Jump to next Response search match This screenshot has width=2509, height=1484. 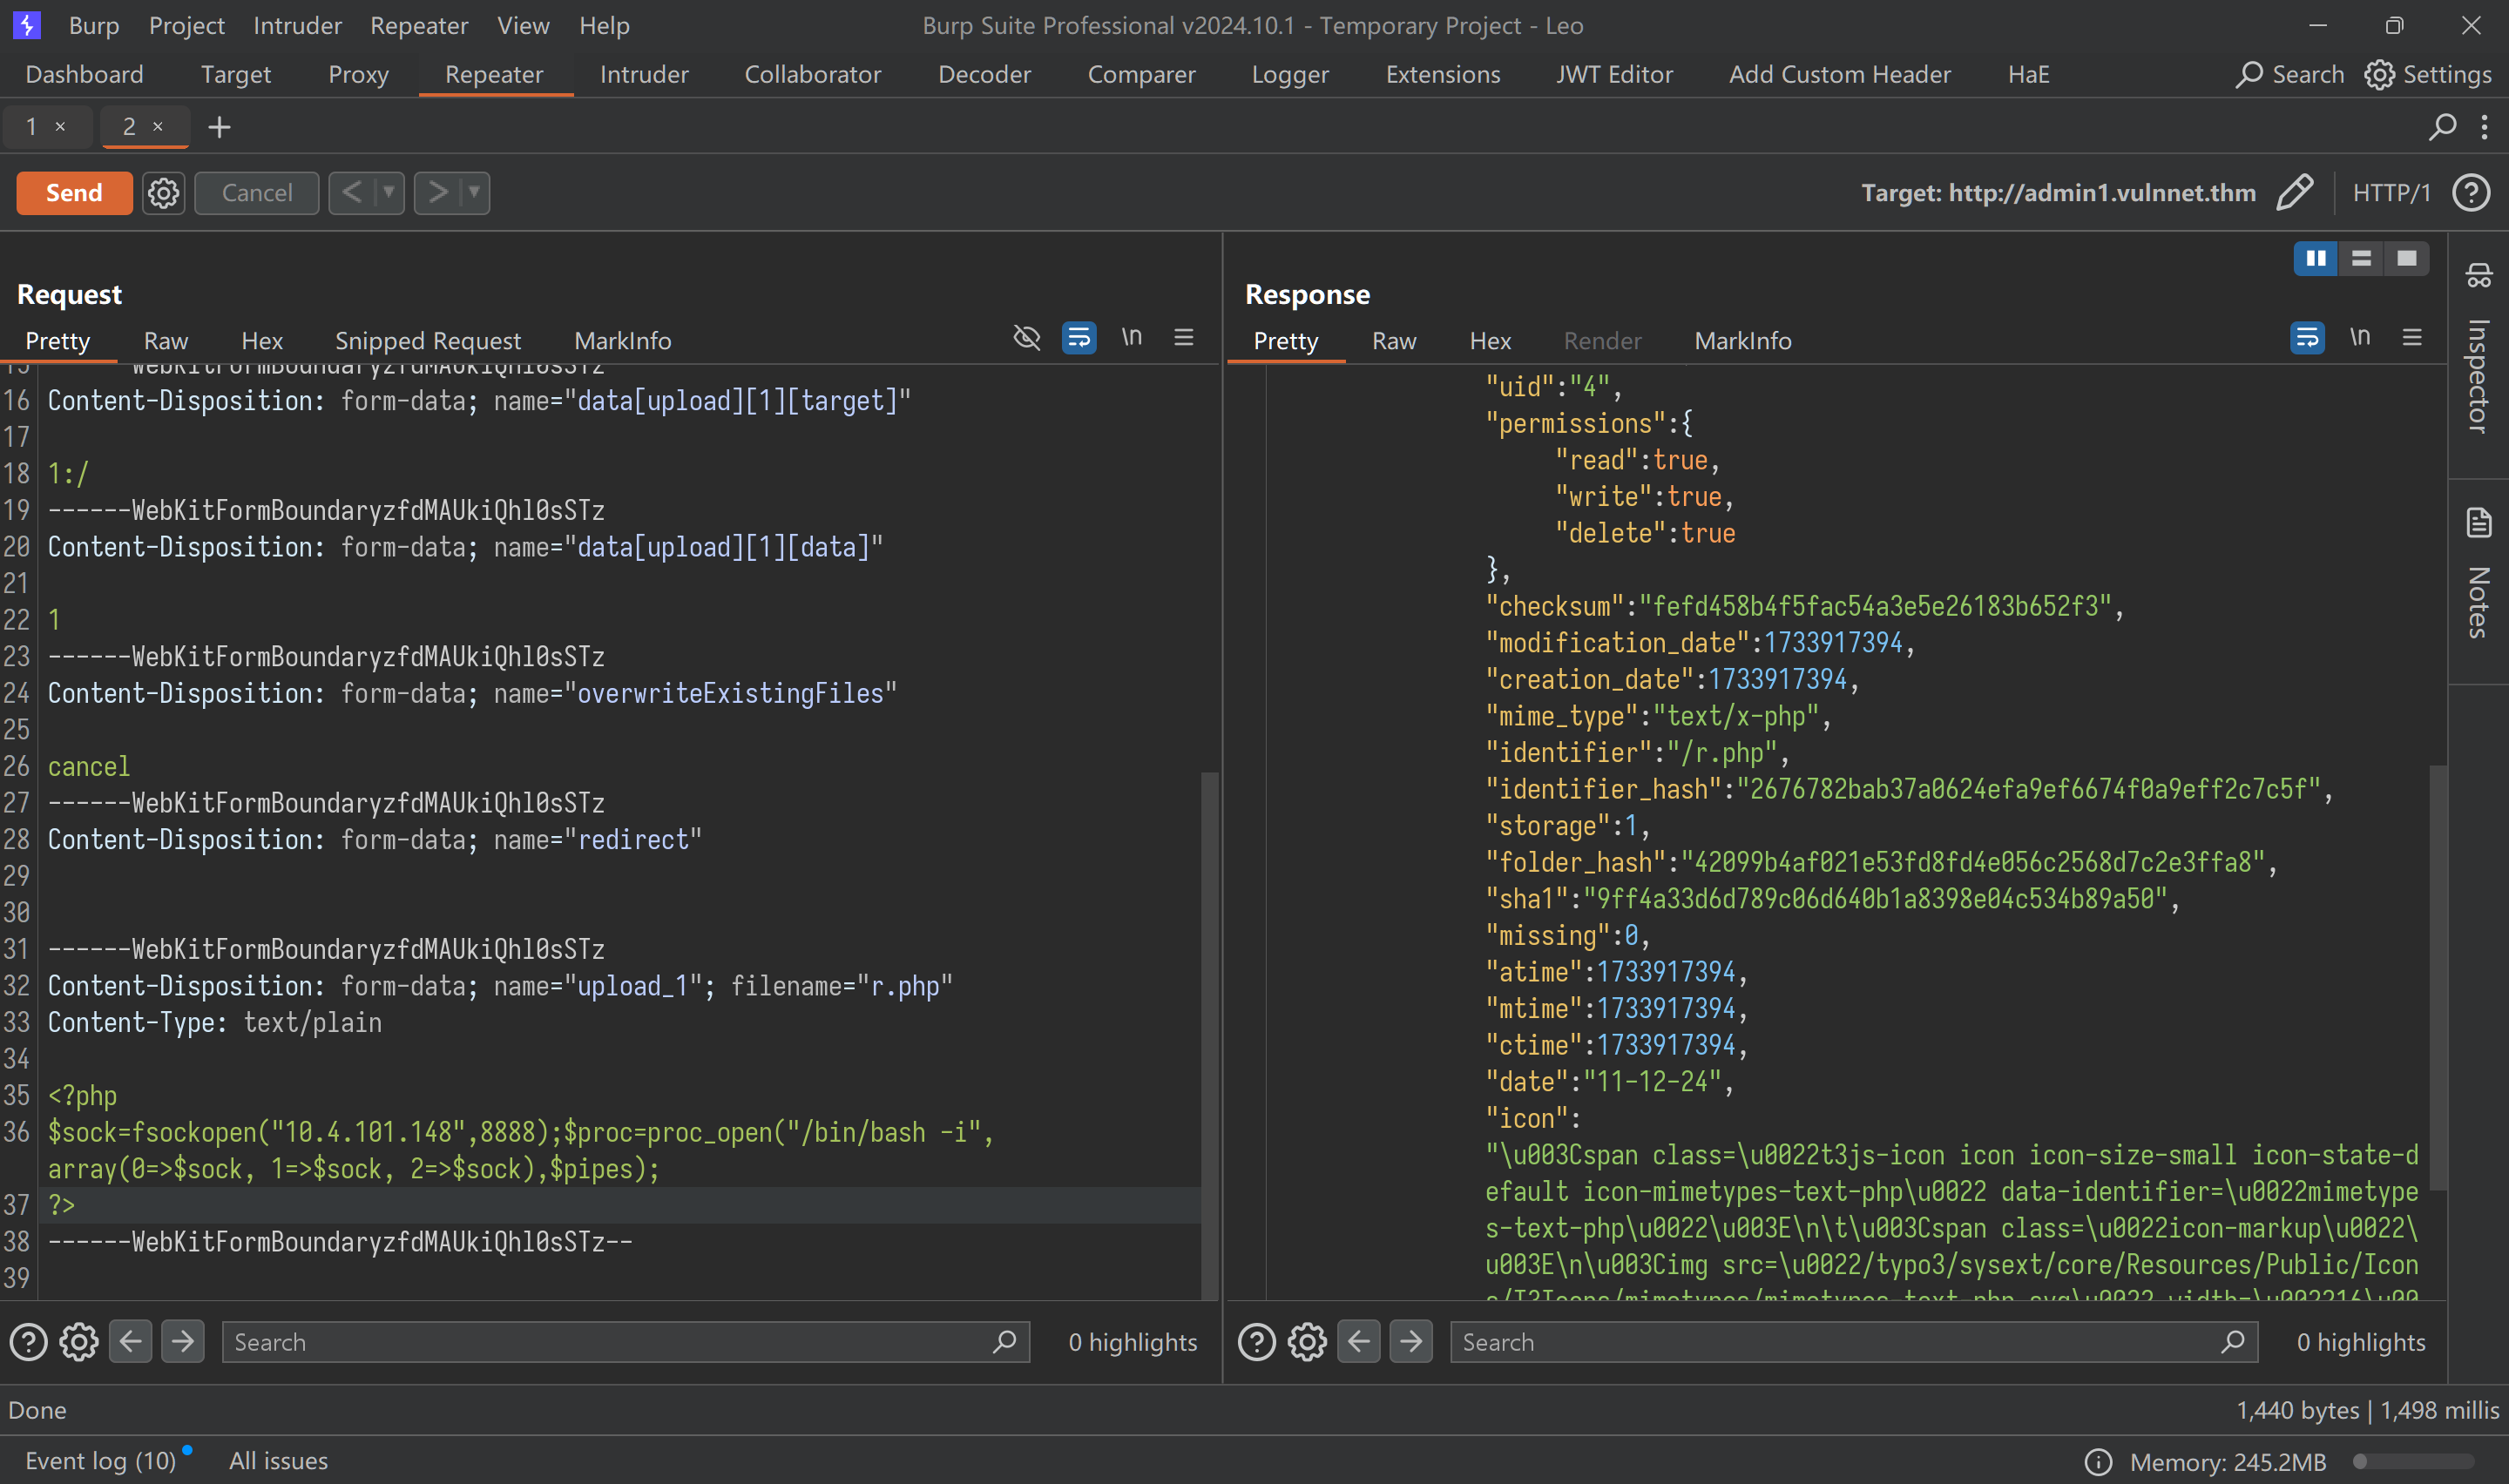(x=1410, y=1342)
